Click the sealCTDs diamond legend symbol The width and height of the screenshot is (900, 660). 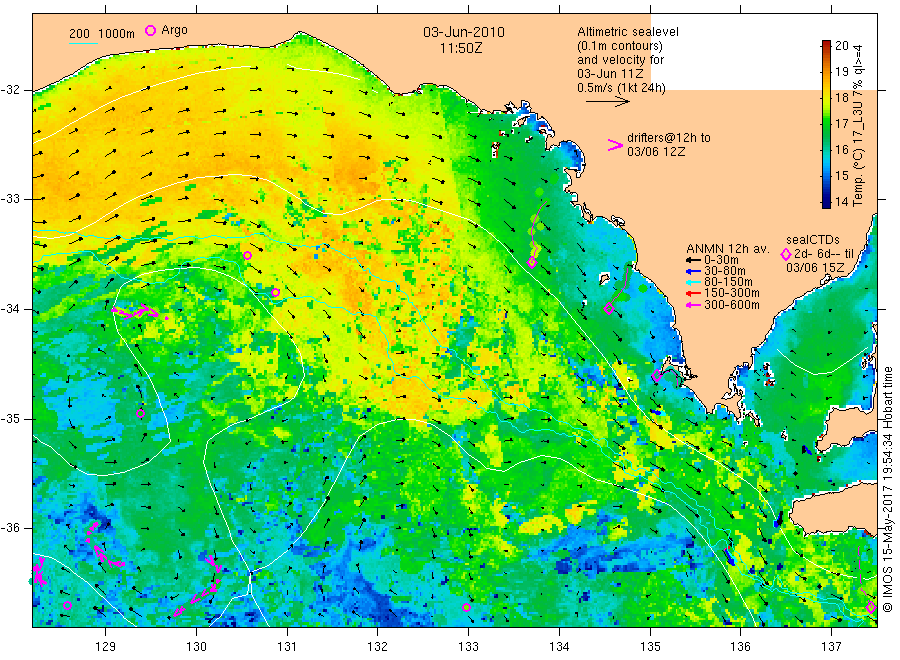point(786,254)
